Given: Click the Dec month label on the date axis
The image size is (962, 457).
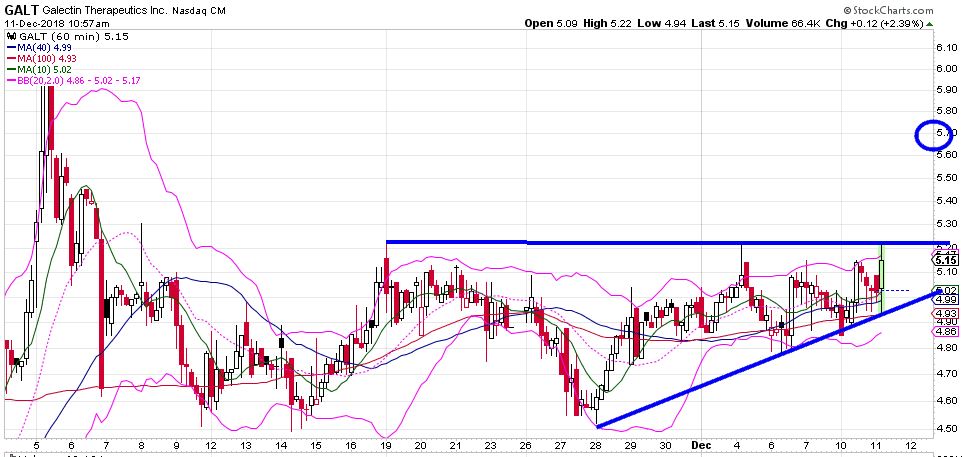Looking at the screenshot, I should [700, 445].
